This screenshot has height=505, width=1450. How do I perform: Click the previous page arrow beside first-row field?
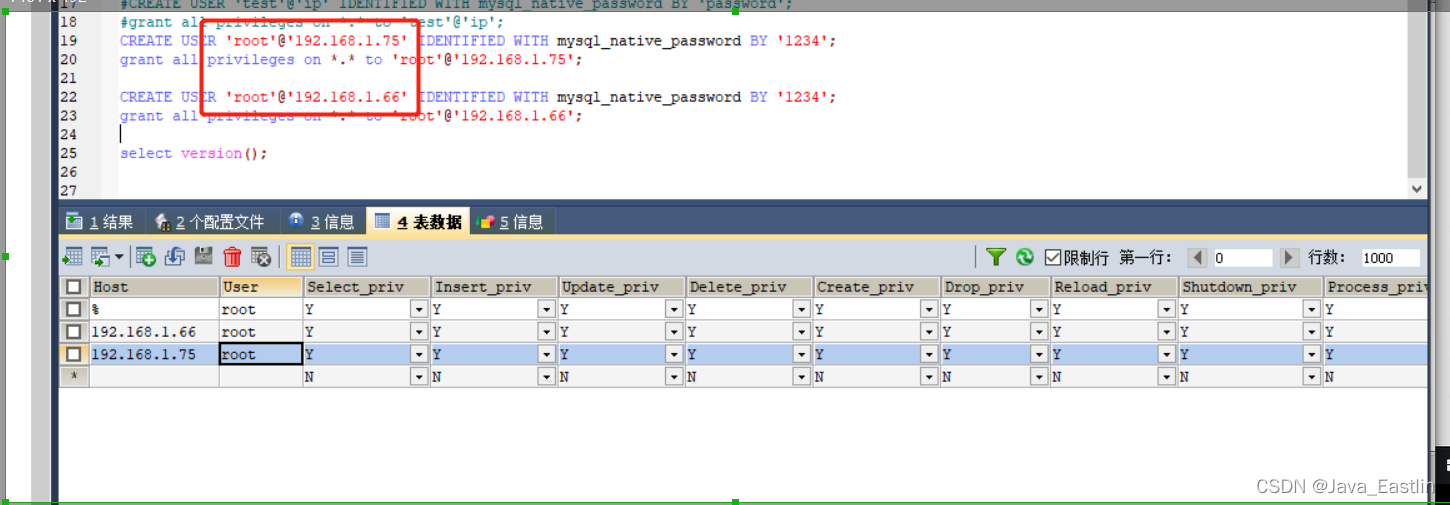(x=1198, y=257)
